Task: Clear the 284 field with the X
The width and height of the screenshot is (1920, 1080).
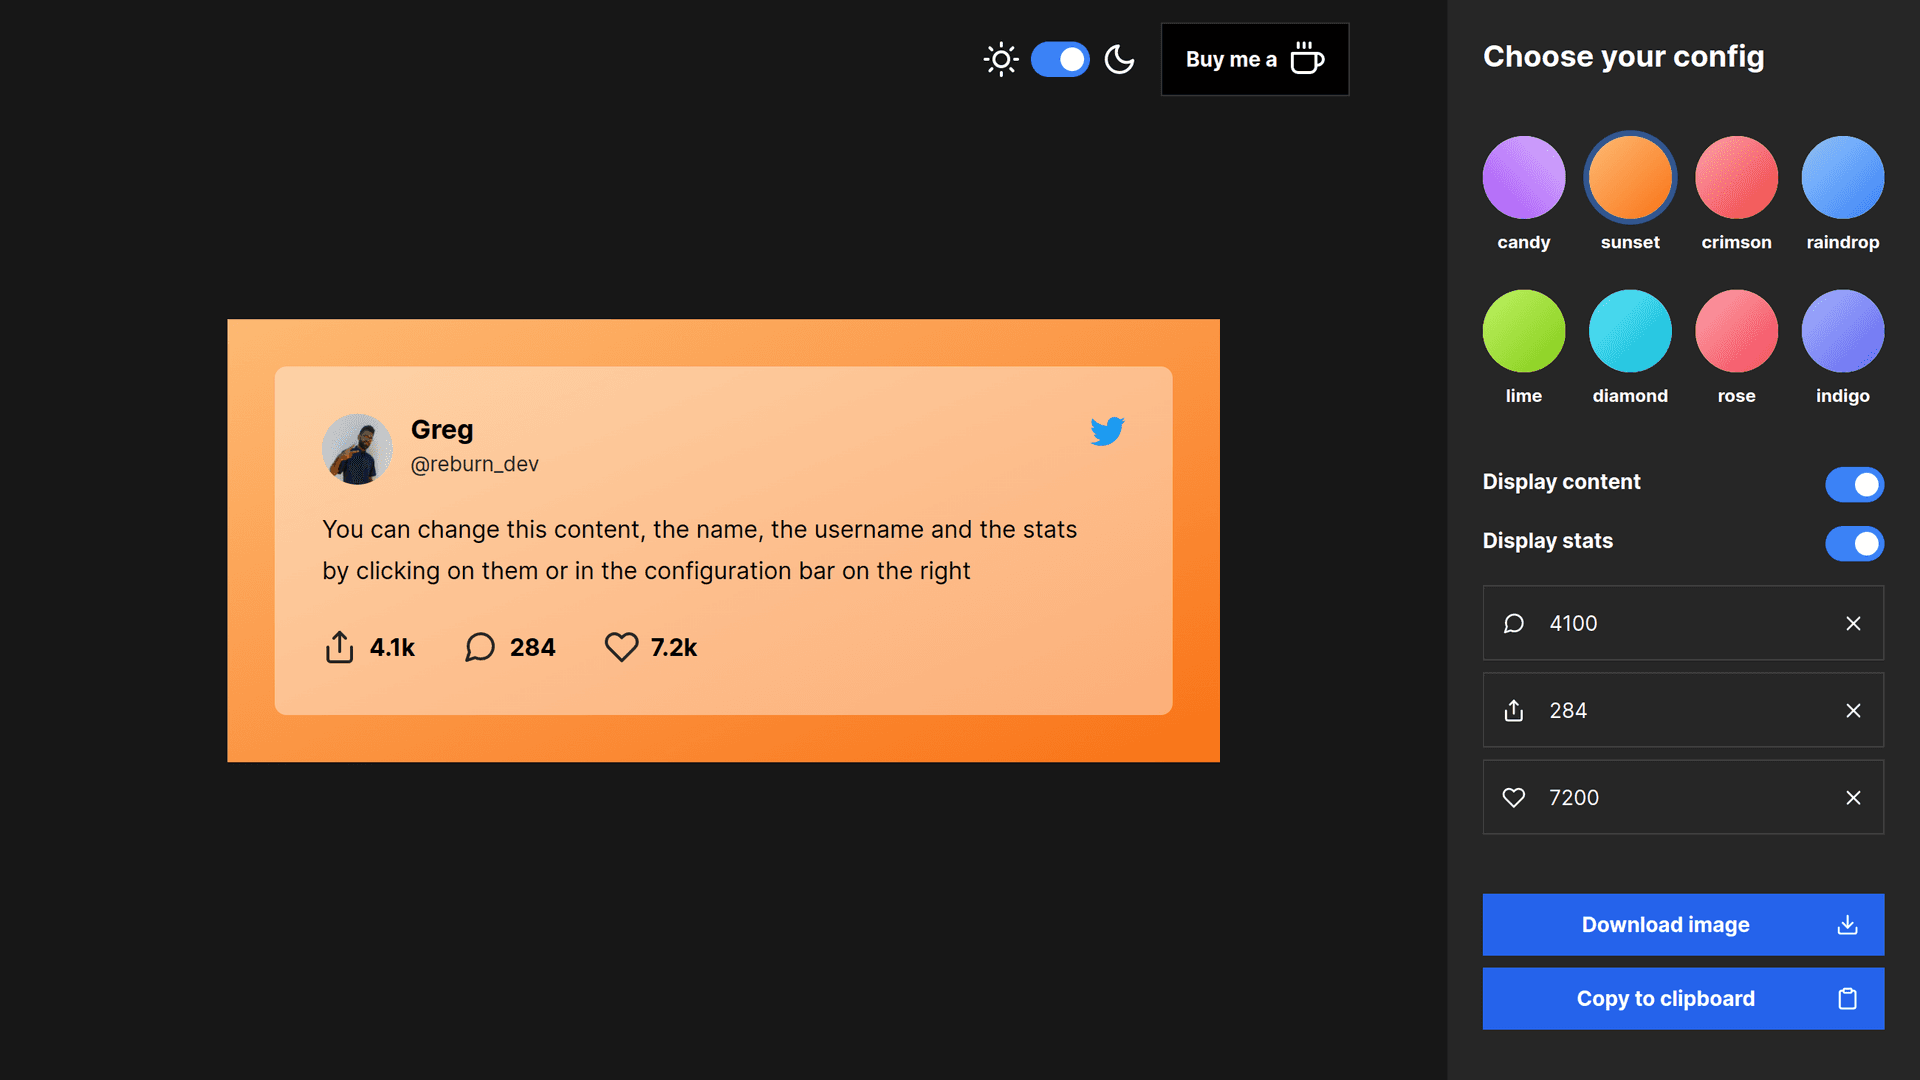Action: (x=1853, y=710)
